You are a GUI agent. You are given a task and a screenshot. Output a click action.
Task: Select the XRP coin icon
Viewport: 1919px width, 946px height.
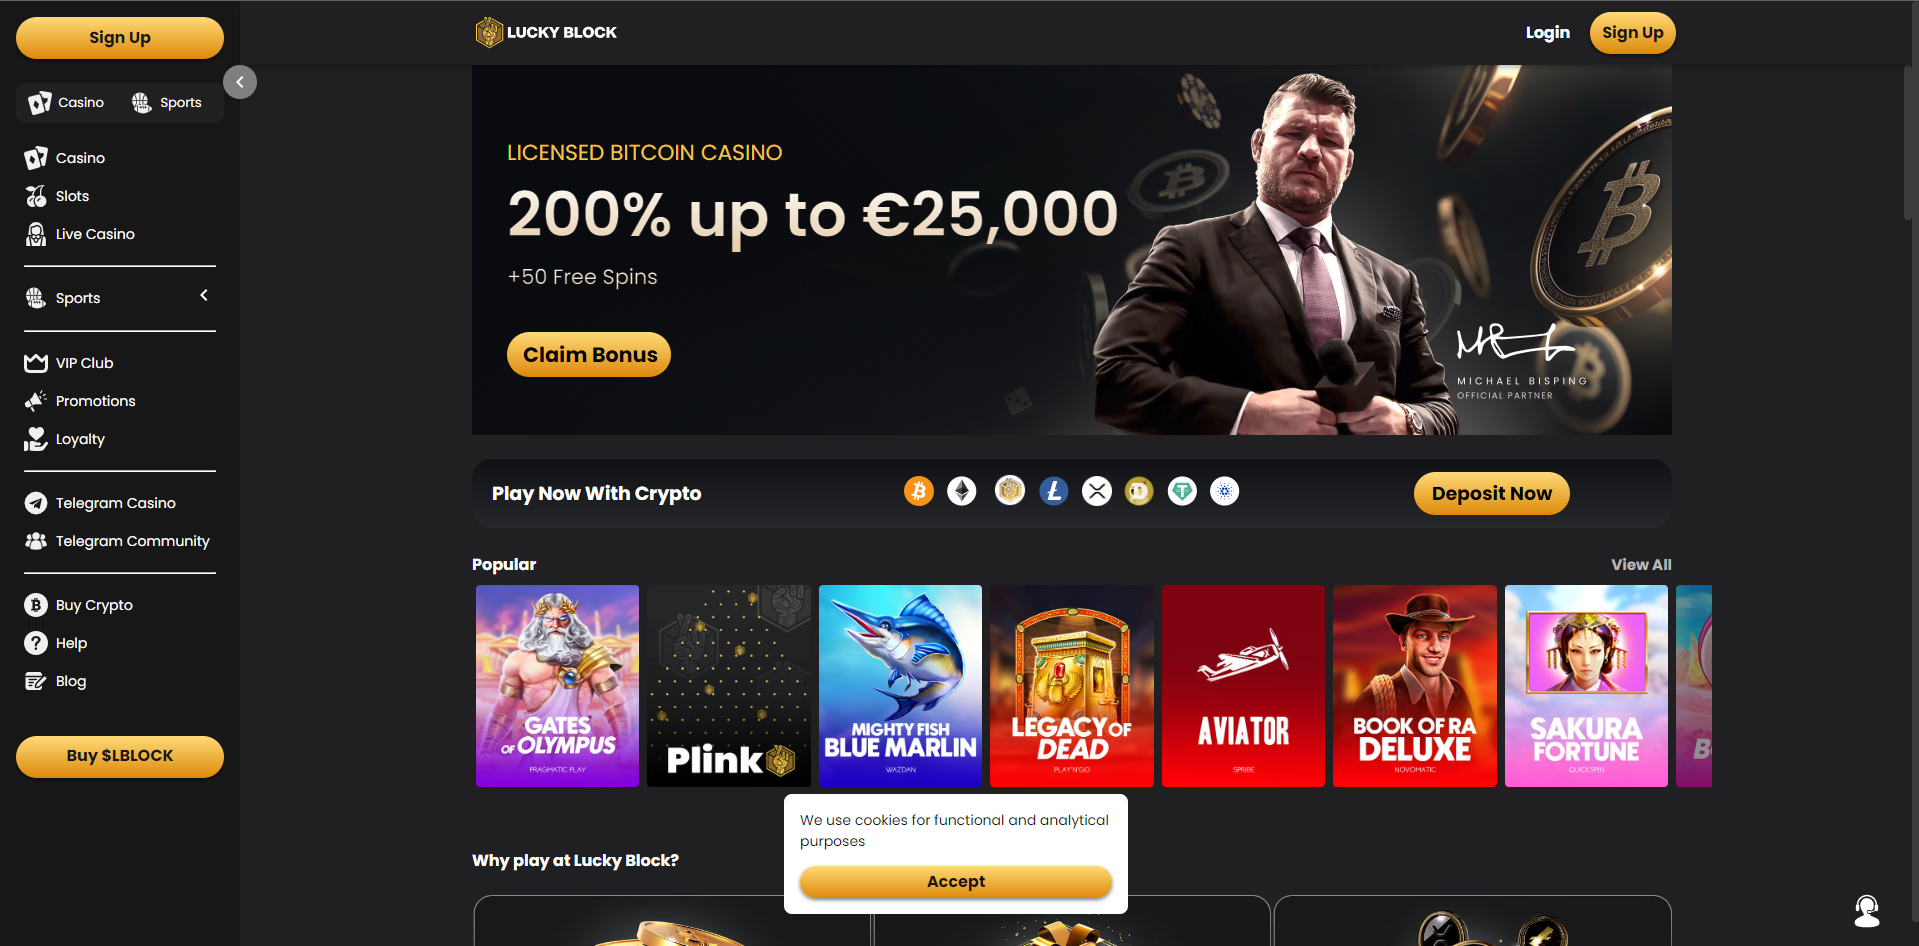click(1097, 491)
